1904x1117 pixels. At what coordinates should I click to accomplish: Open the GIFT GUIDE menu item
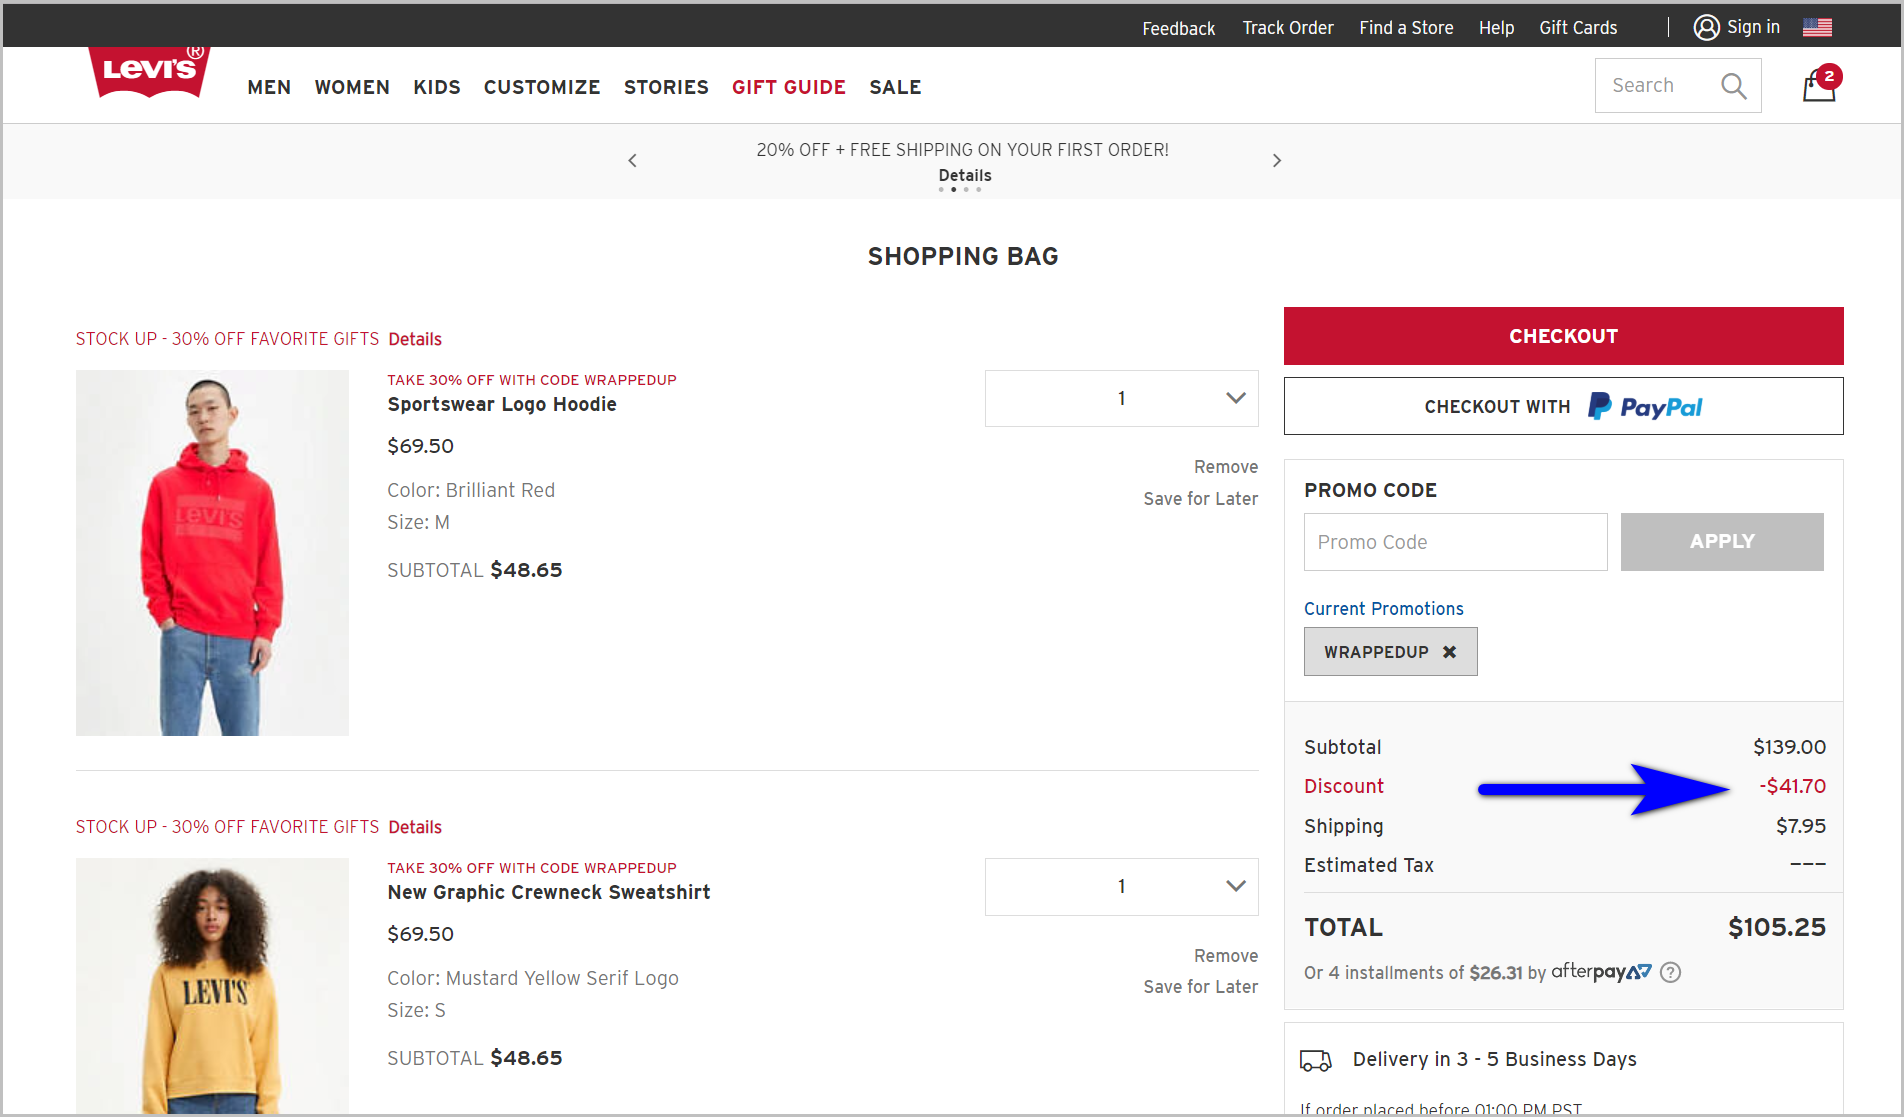pyautogui.click(x=789, y=87)
